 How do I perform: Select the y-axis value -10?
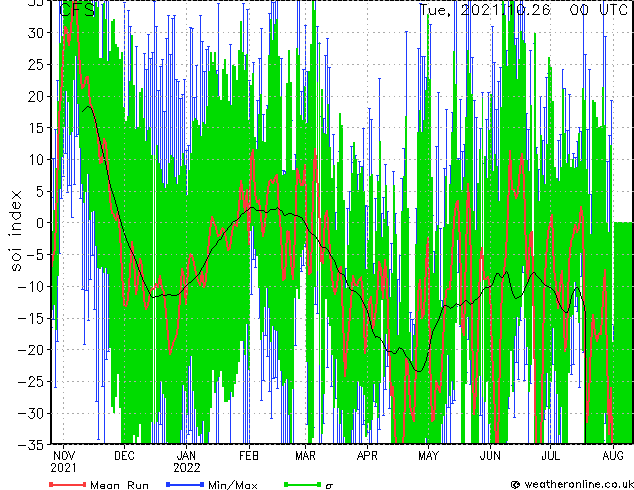click(31, 286)
